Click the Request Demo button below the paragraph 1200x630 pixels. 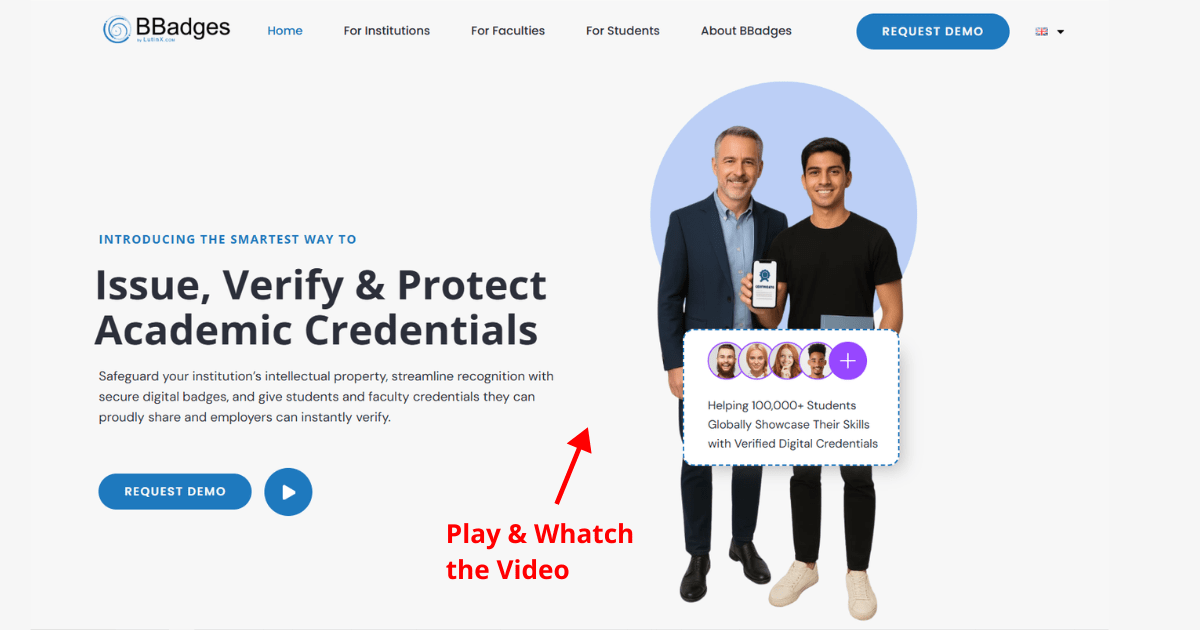(x=175, y=492)
